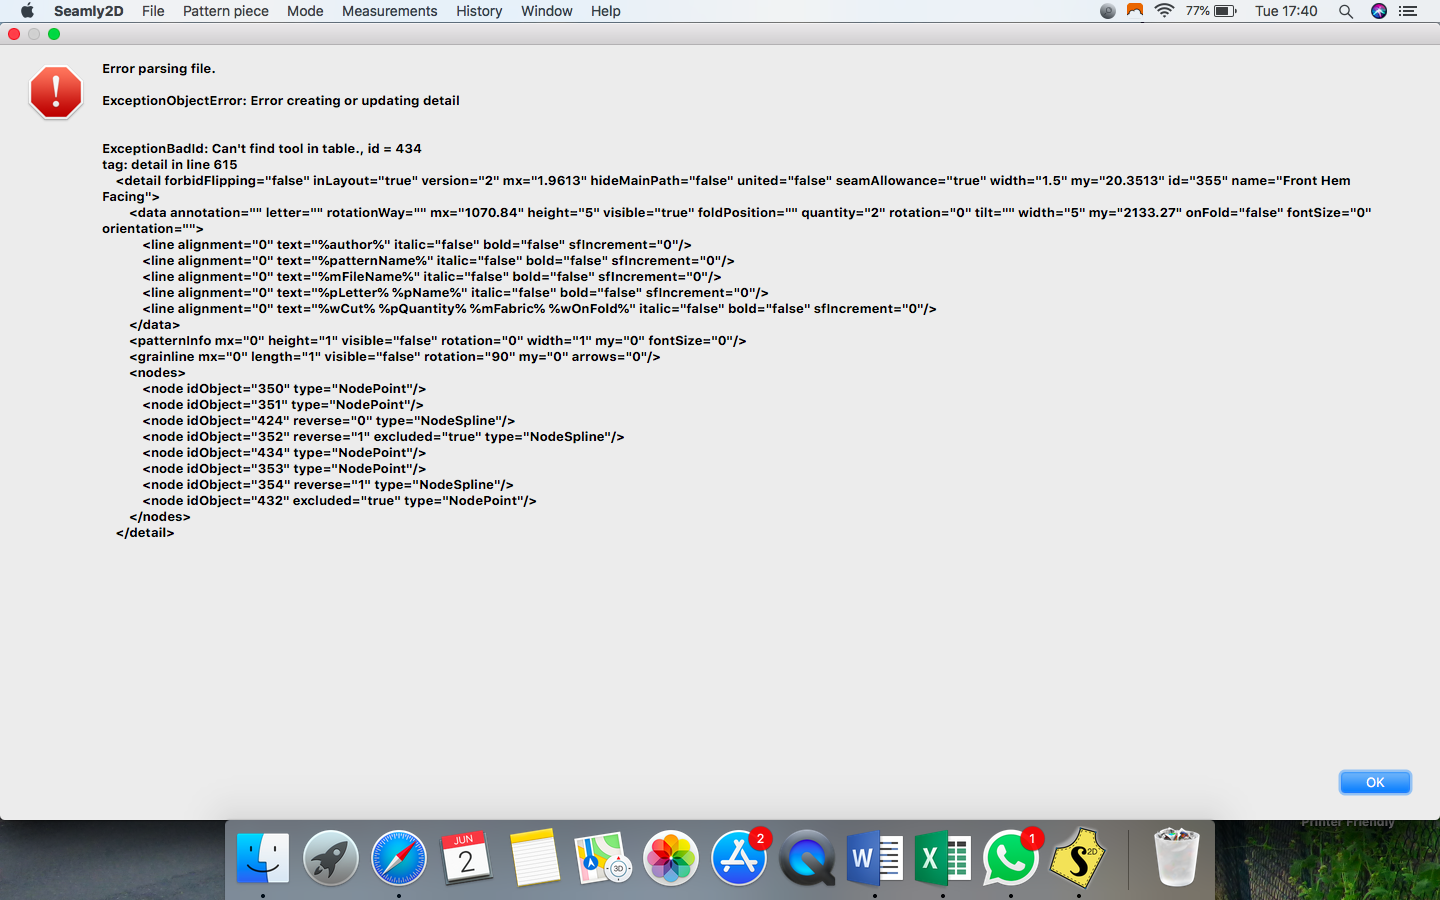Open App Store from the dock
This screenshot has width=1440, height=900.
pyautogui.click(x=738, y=858)
